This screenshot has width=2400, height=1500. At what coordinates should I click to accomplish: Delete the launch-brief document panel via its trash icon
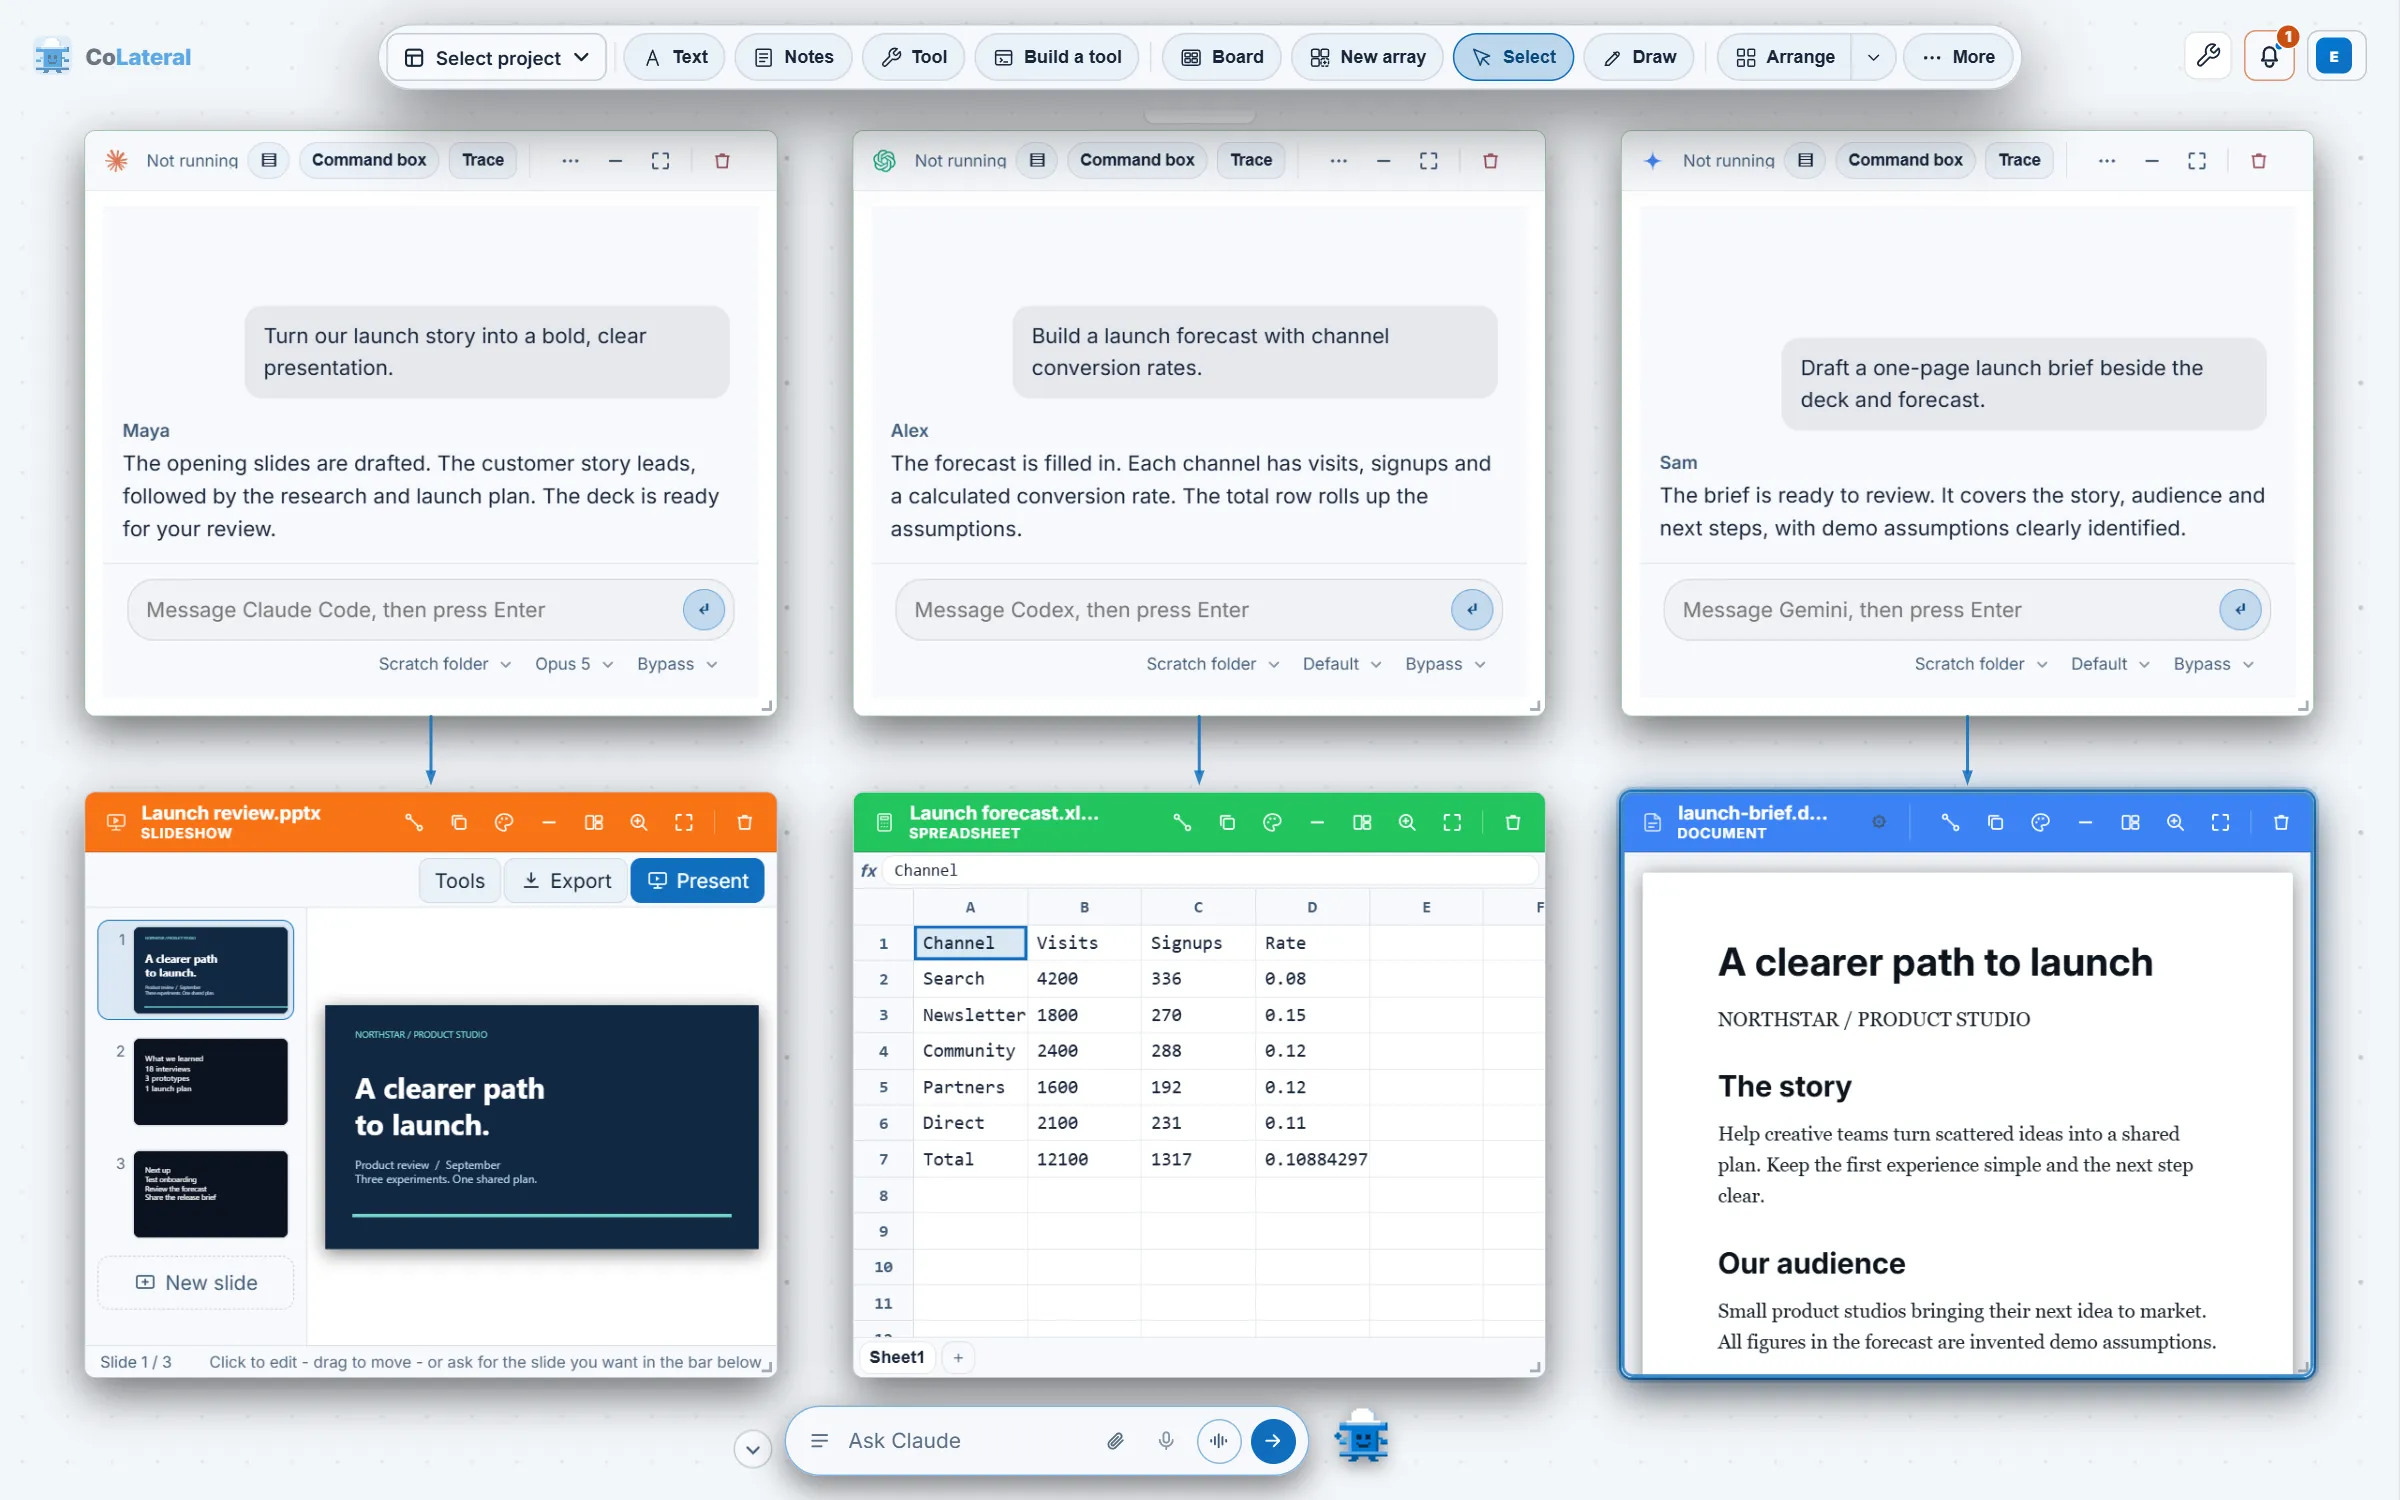[x=2281, y=822]
